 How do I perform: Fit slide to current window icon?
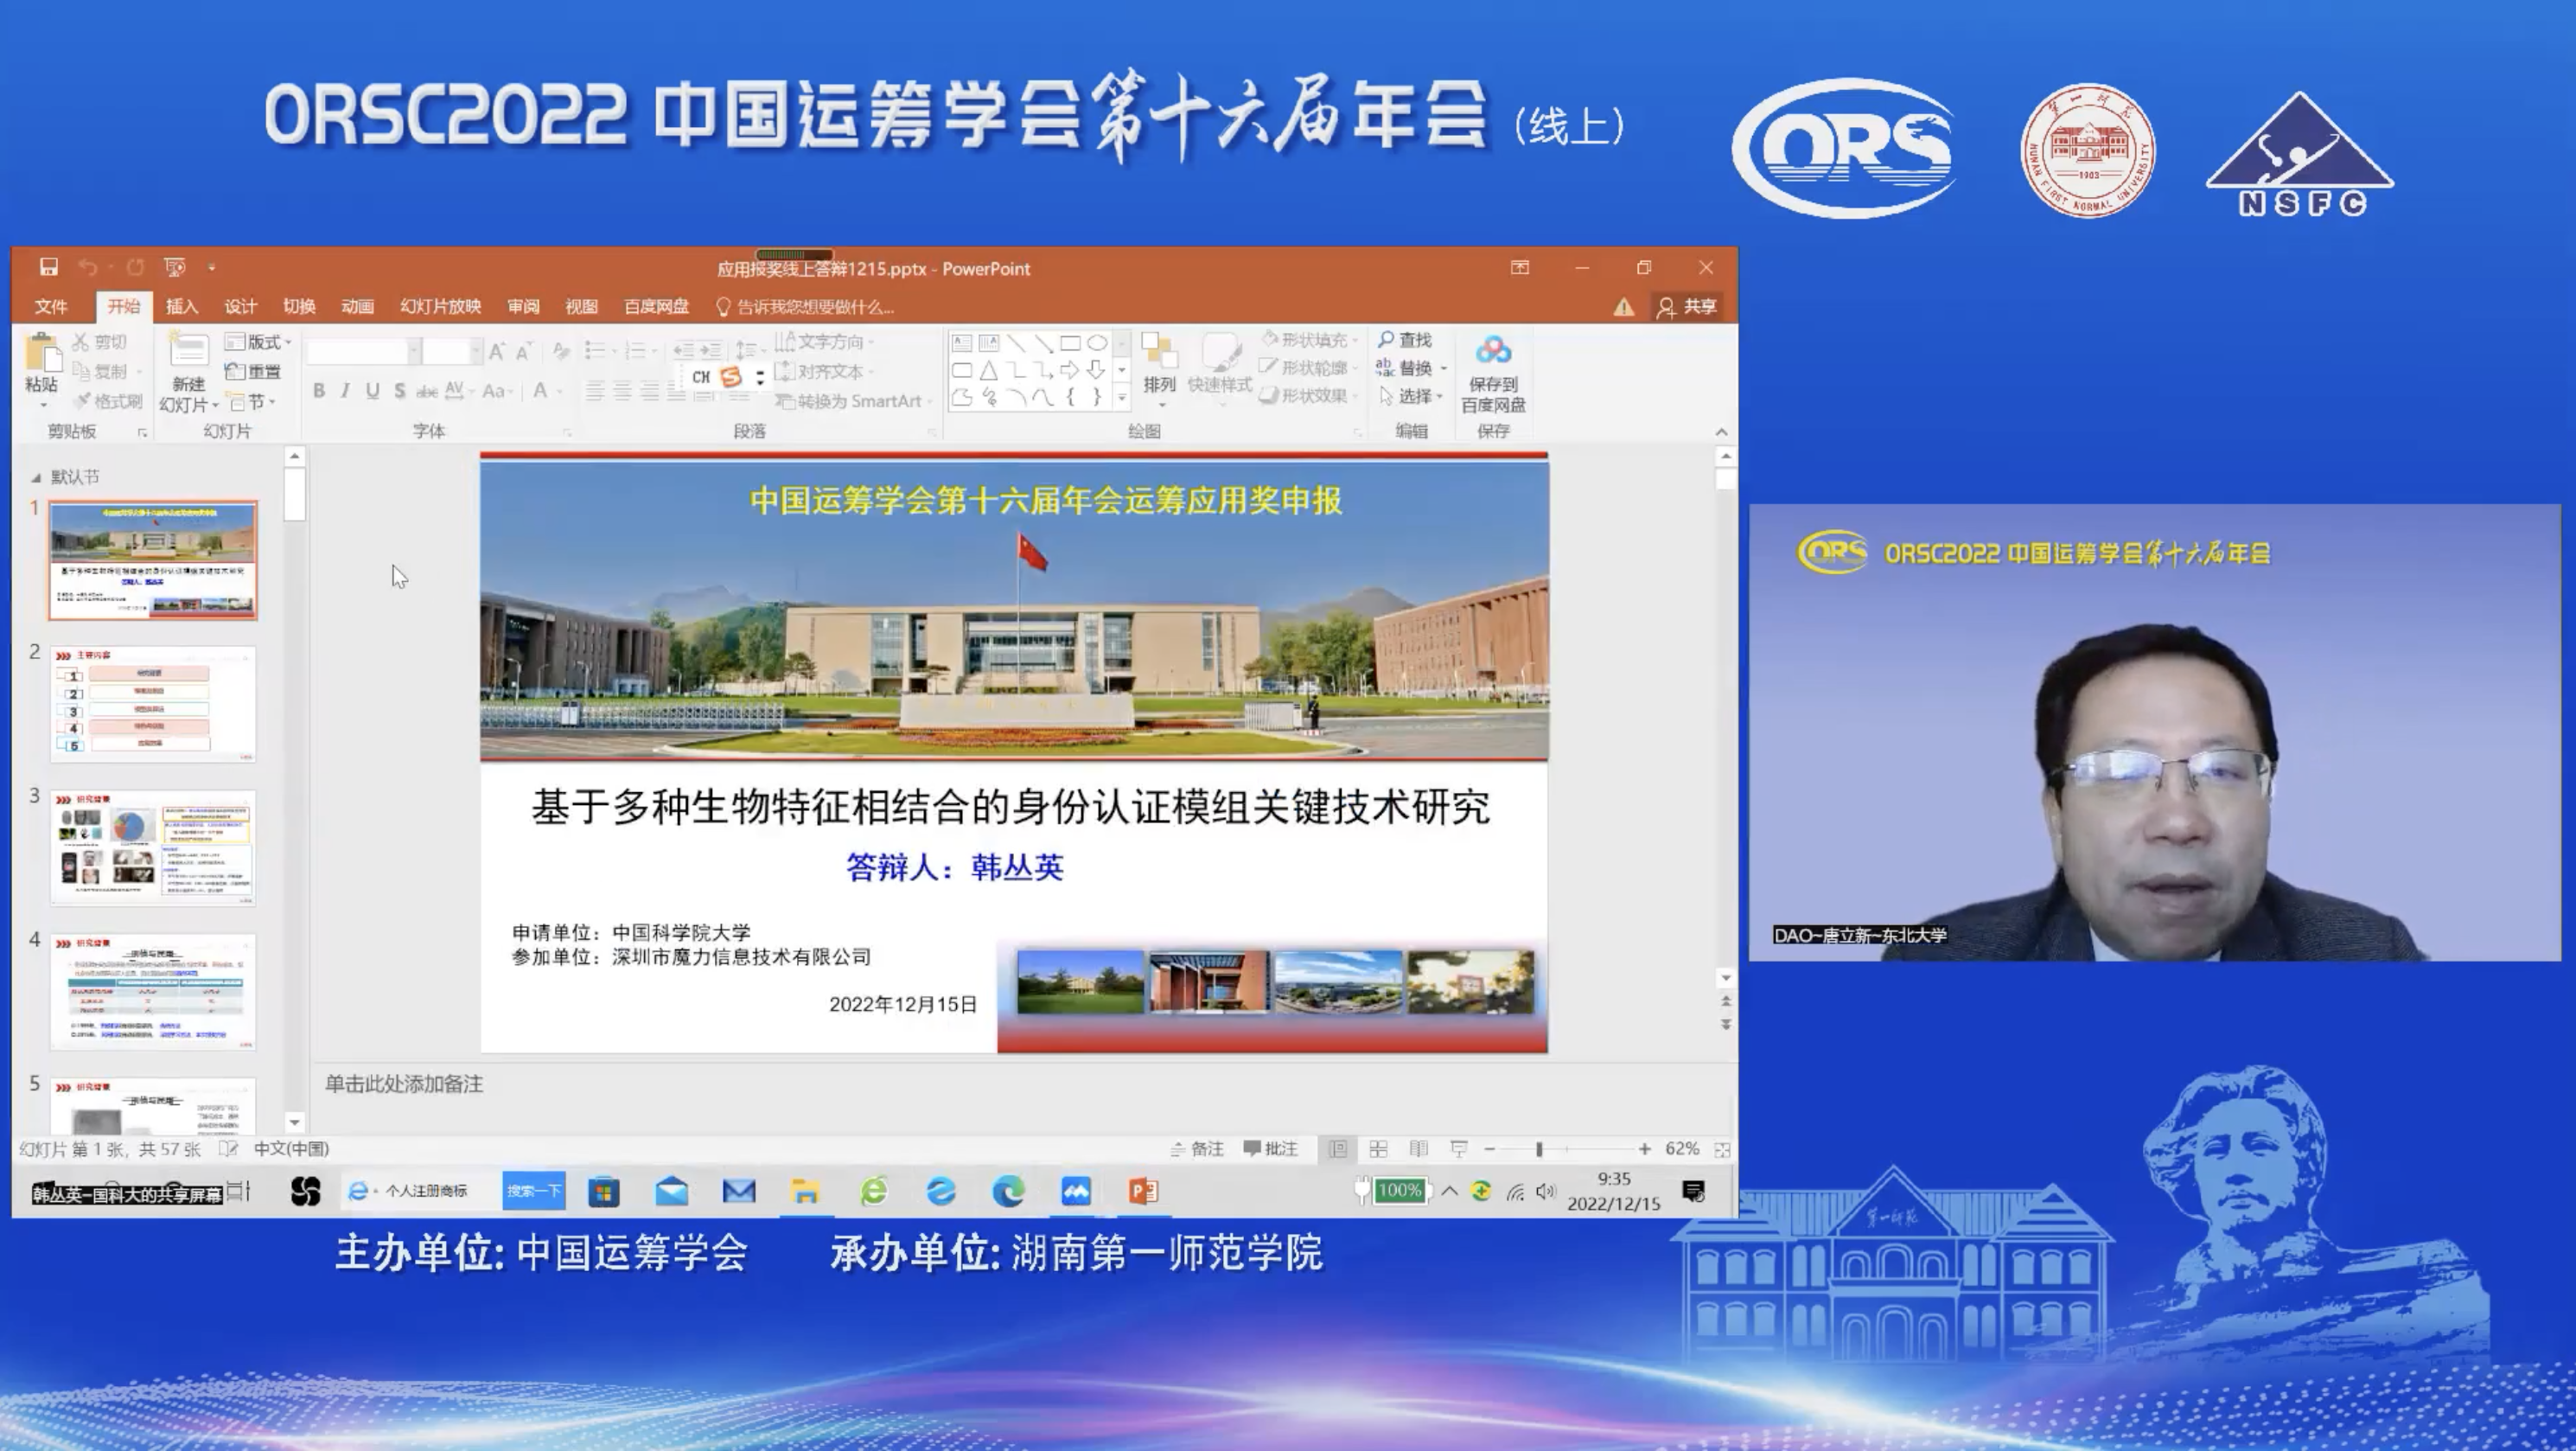click(x=1722, y=1150)
